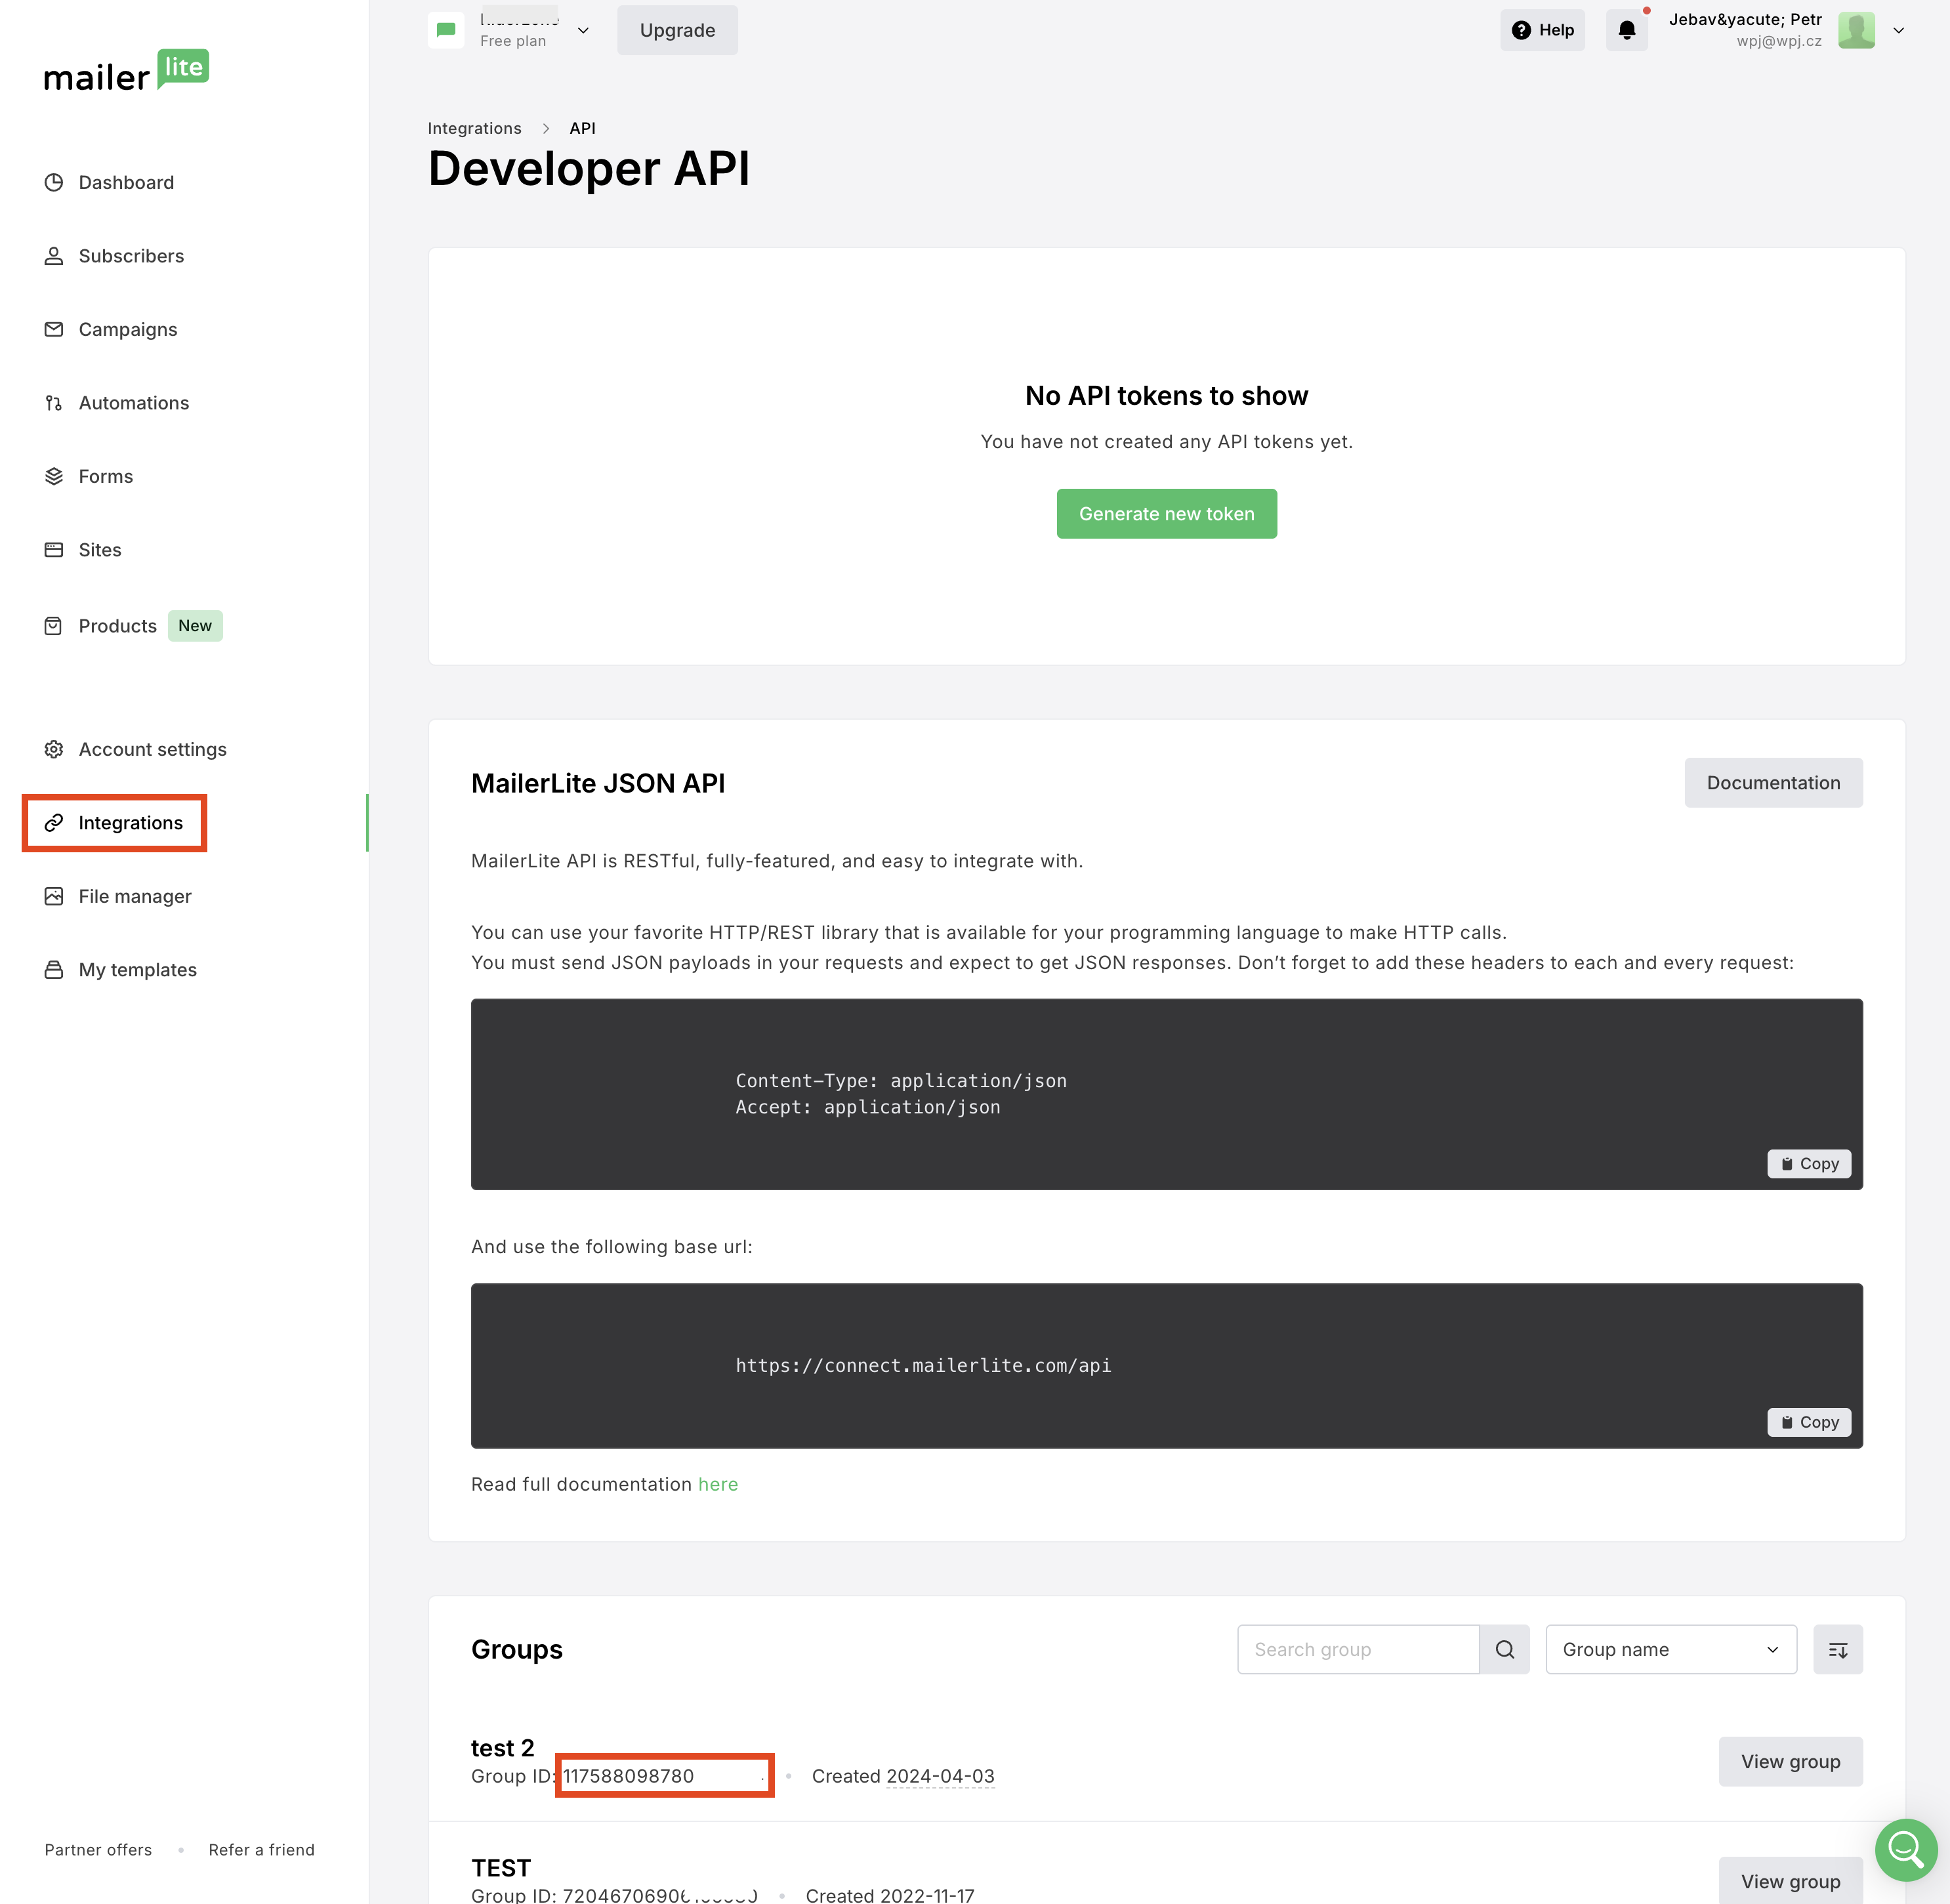The image size is (1950, 1904).
Task: Copy the headers code block
Action: (x=1809, y=1164)
